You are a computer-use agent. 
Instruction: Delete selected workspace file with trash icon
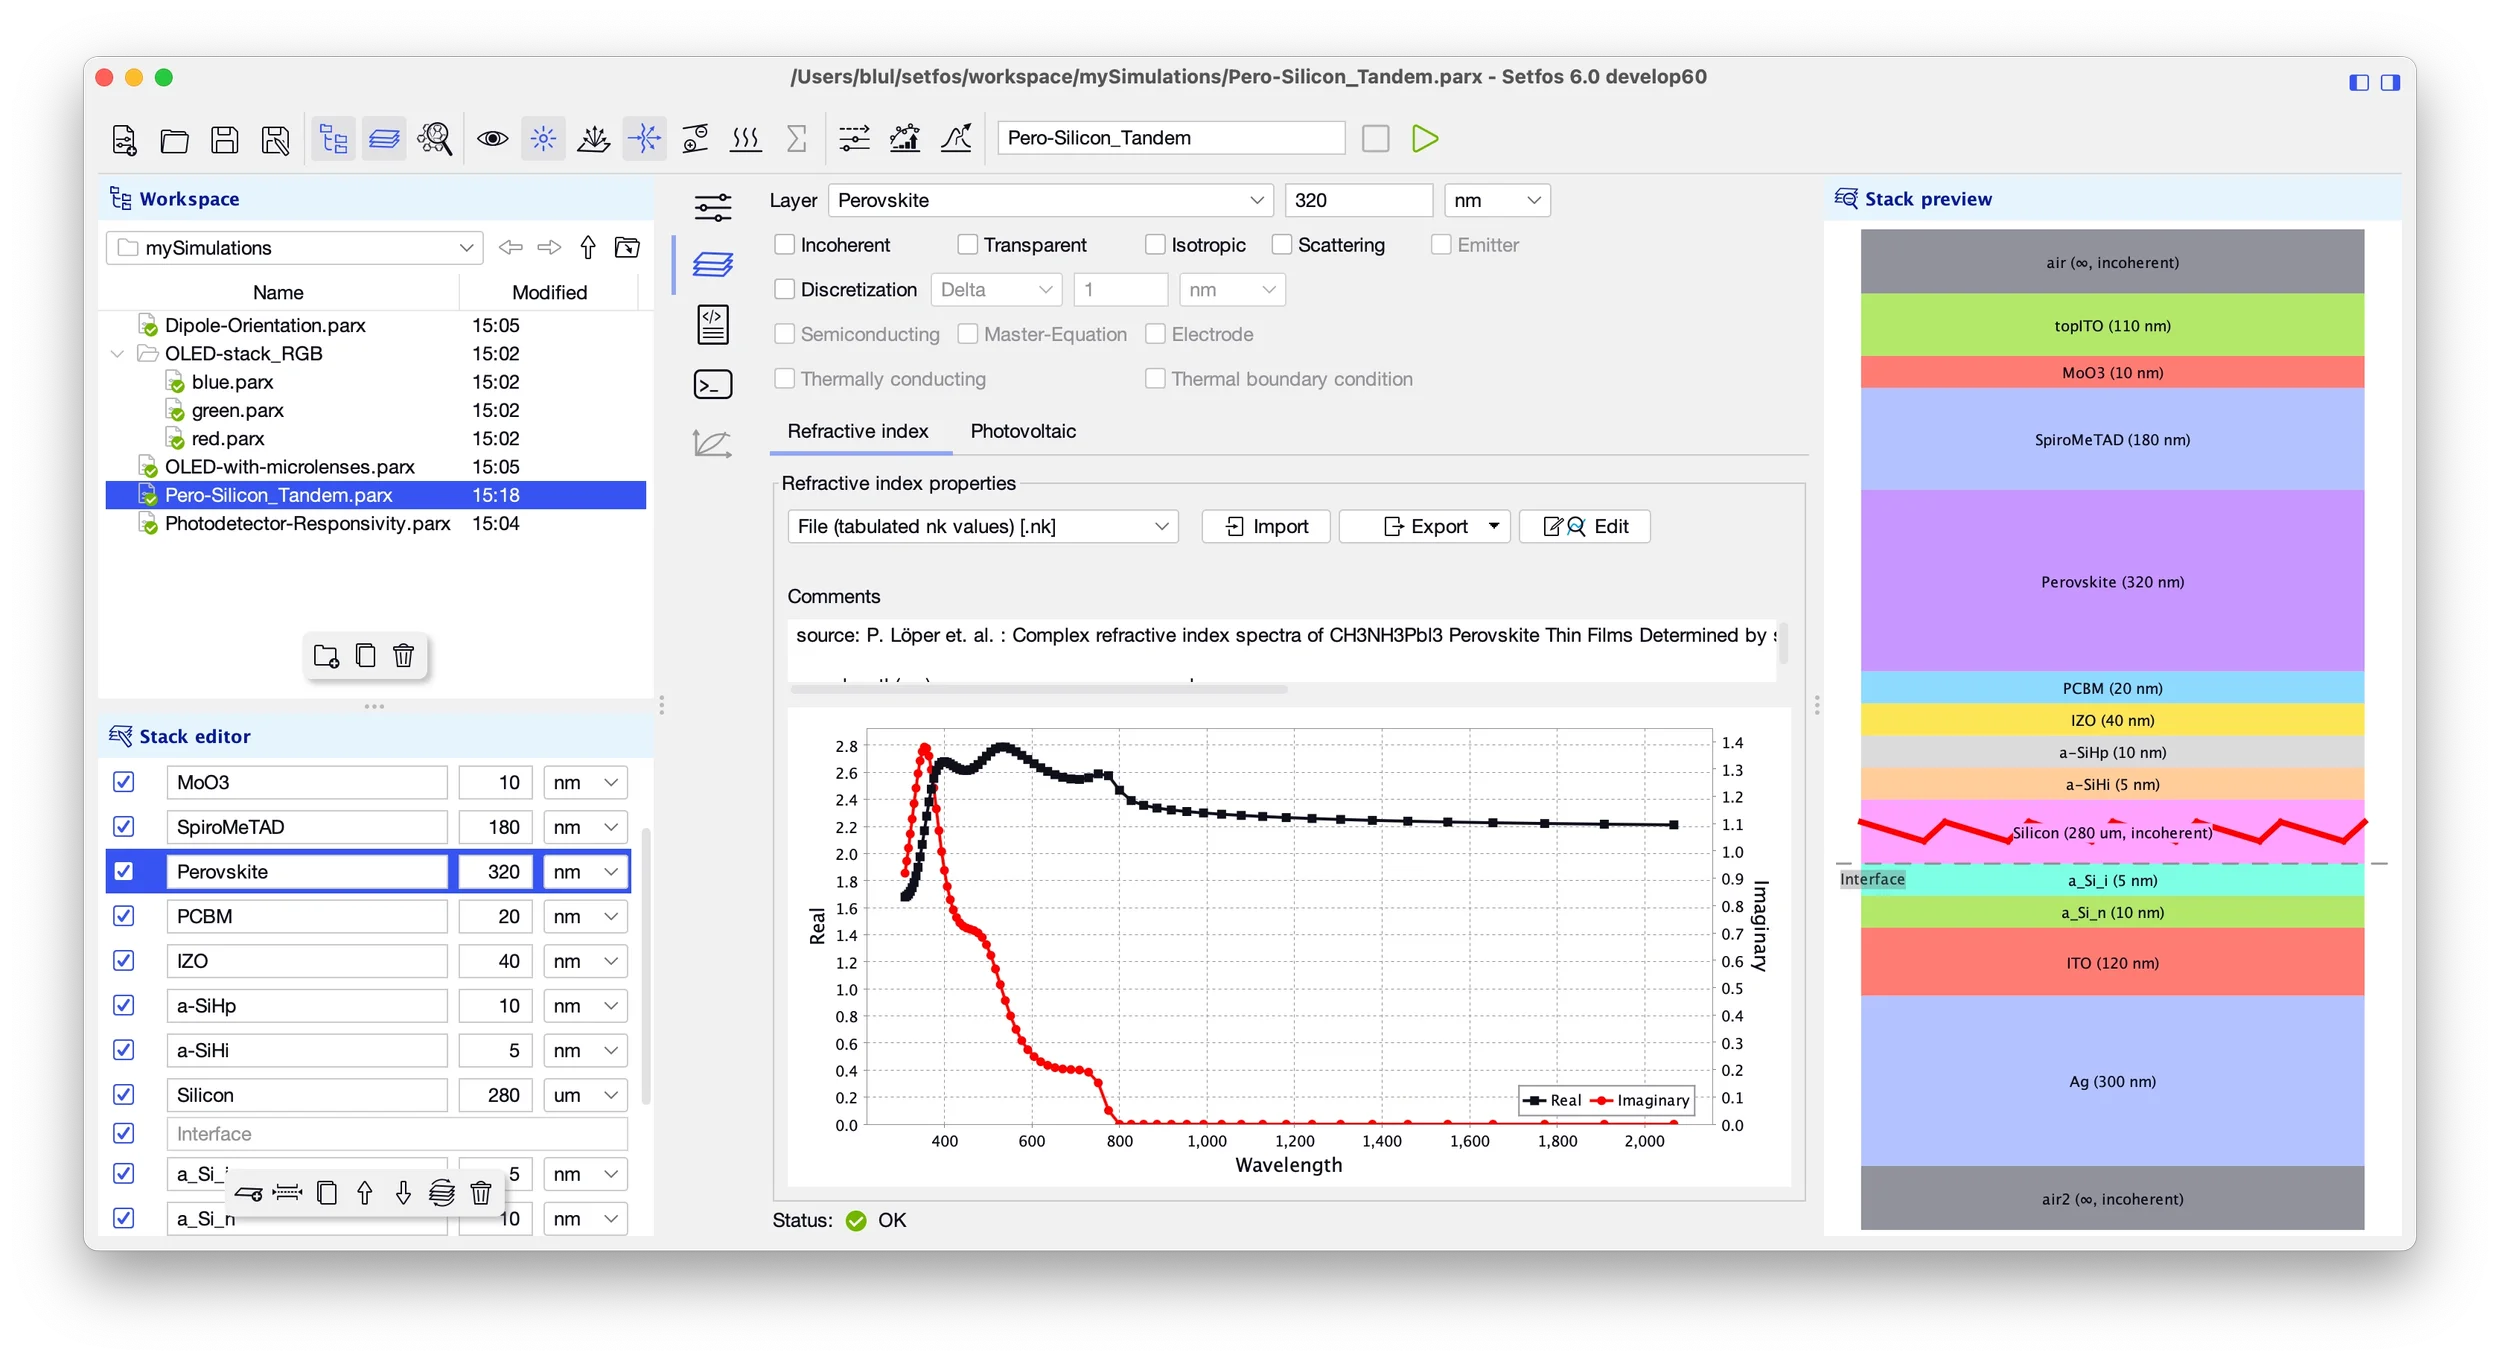pyautogui.click(x=403, y=656)
